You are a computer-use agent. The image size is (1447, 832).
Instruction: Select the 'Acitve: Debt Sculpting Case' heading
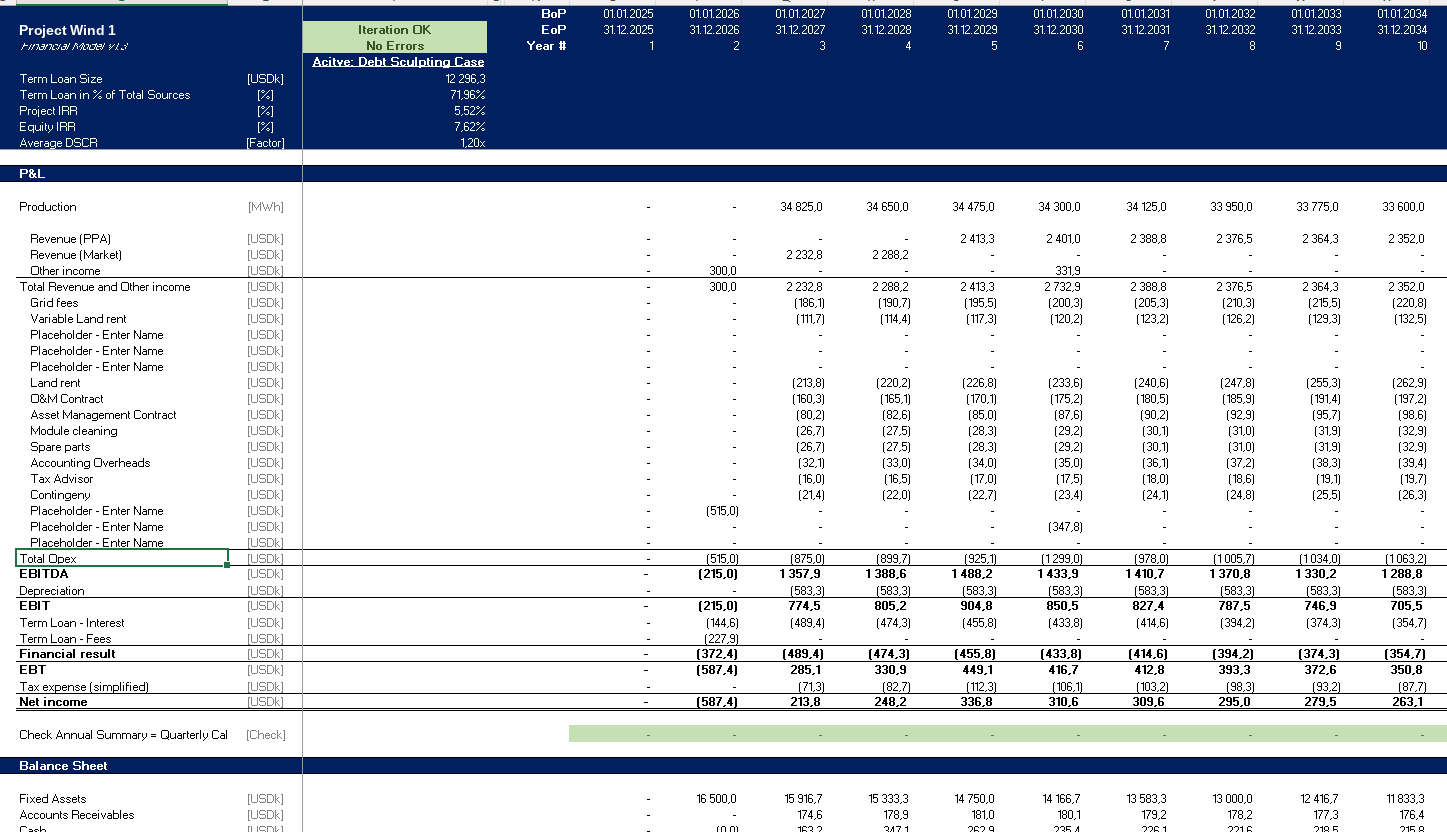398,62
